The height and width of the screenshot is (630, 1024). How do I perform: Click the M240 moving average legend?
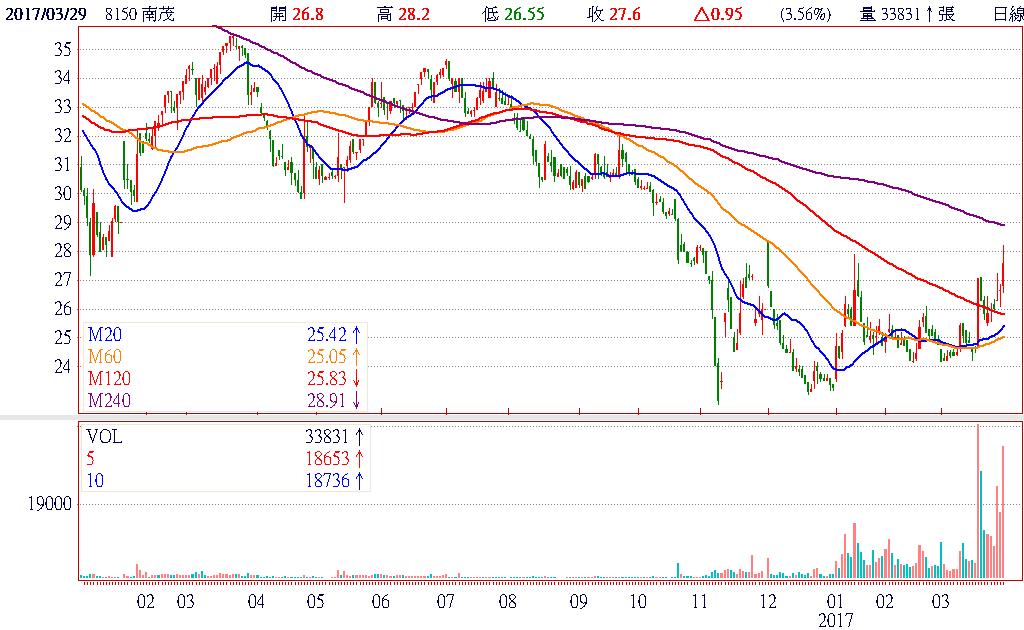coord(110,400)
